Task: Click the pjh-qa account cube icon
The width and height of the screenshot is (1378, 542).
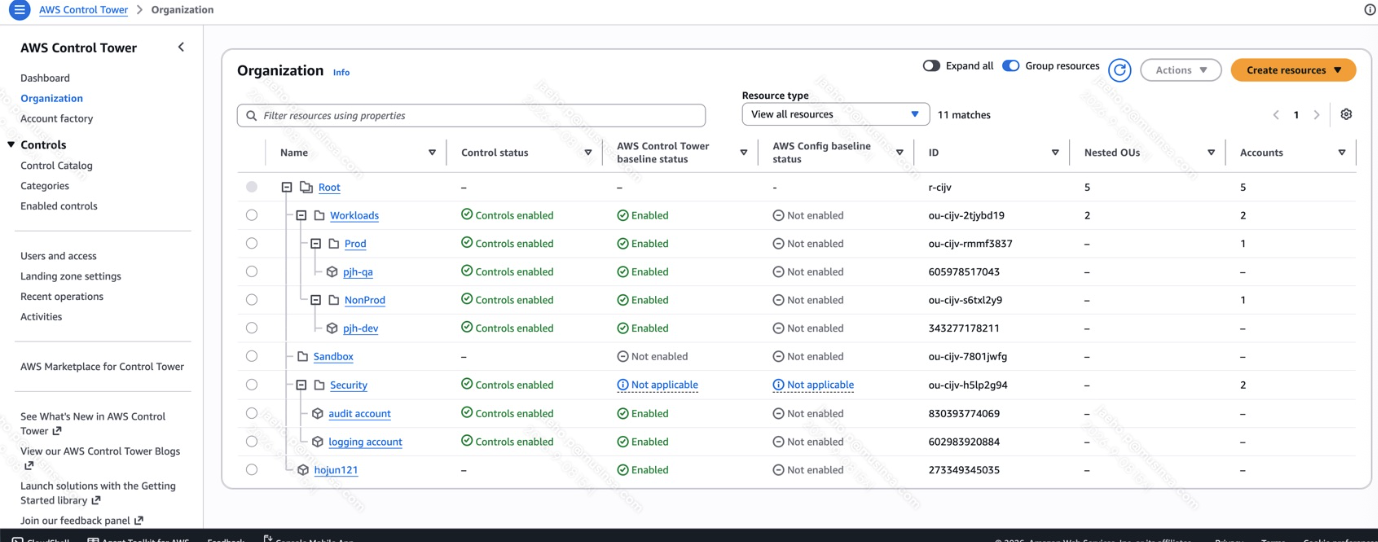Action: [332, 272]
